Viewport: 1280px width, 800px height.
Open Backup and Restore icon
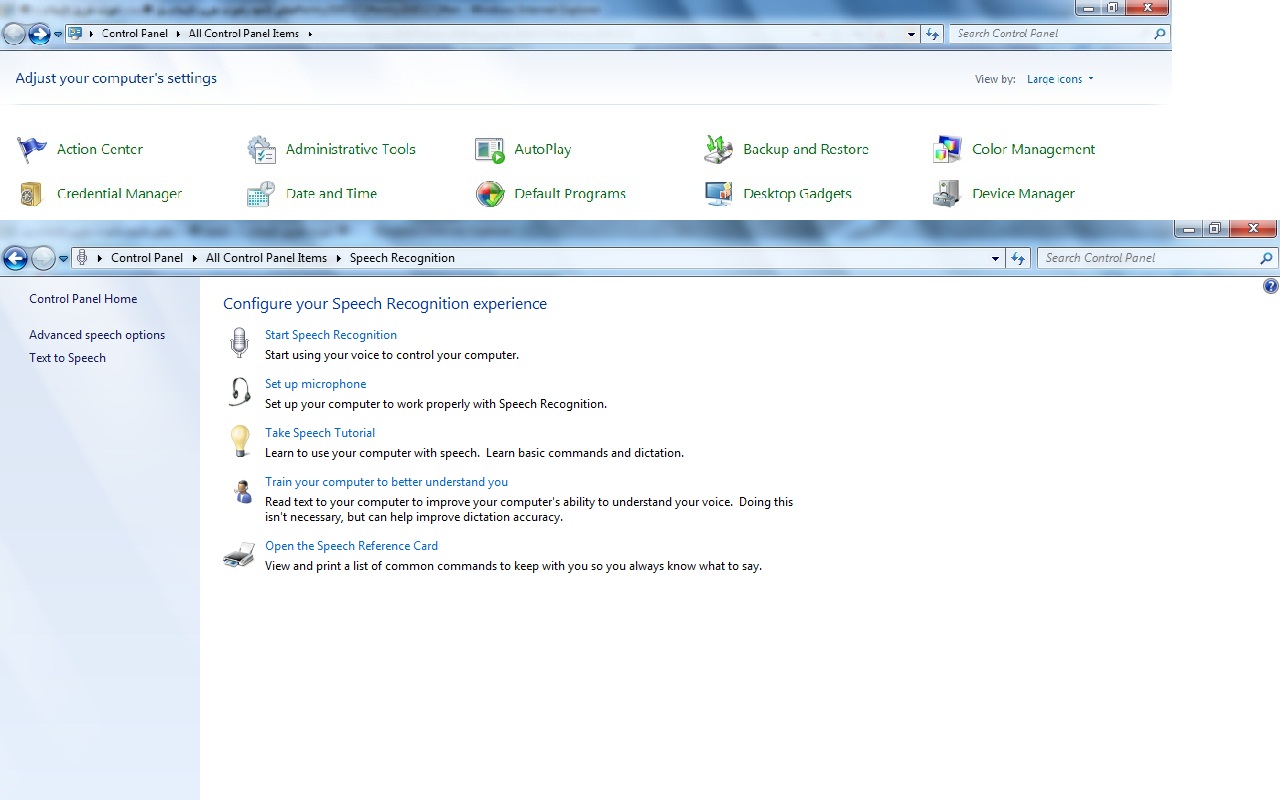tap(719, 150)
